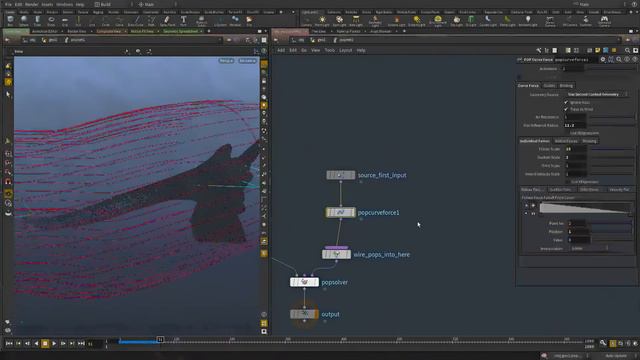Viewport: 640px width, 360px height.
Task: Toggle the Ignore Mass checkbox
Action: 566,102
